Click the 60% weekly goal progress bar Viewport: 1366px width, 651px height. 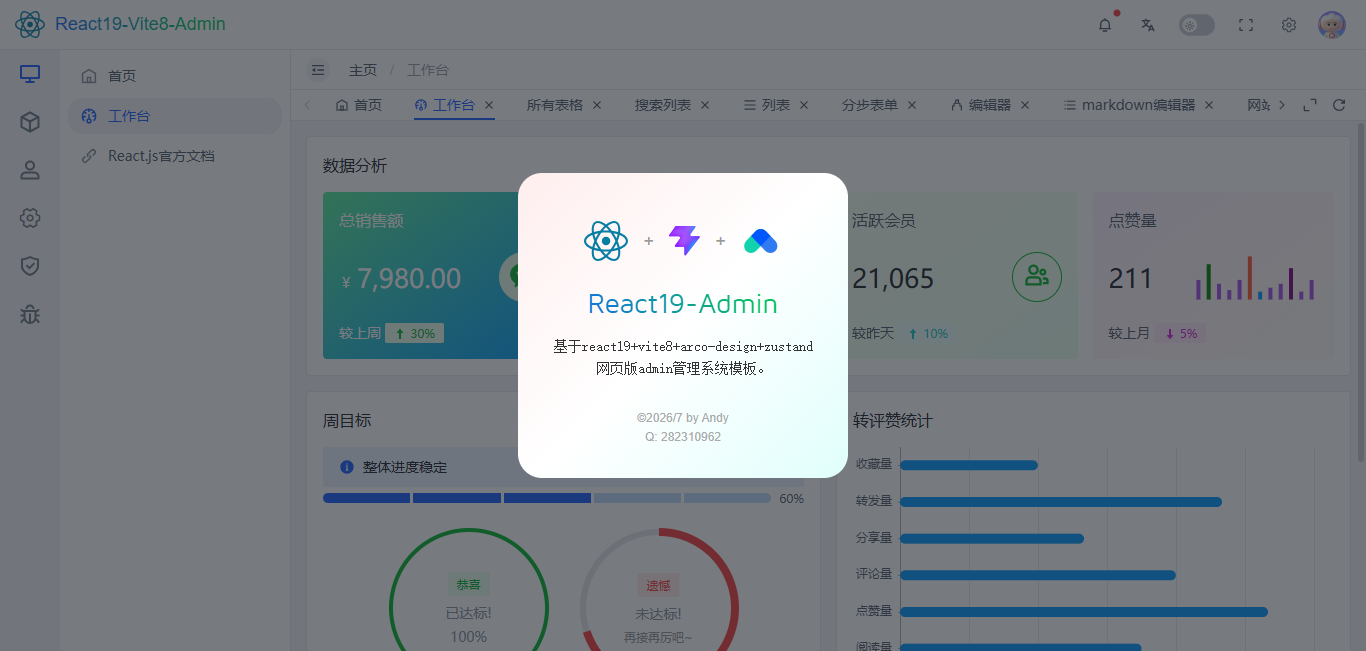click(547, 498)
